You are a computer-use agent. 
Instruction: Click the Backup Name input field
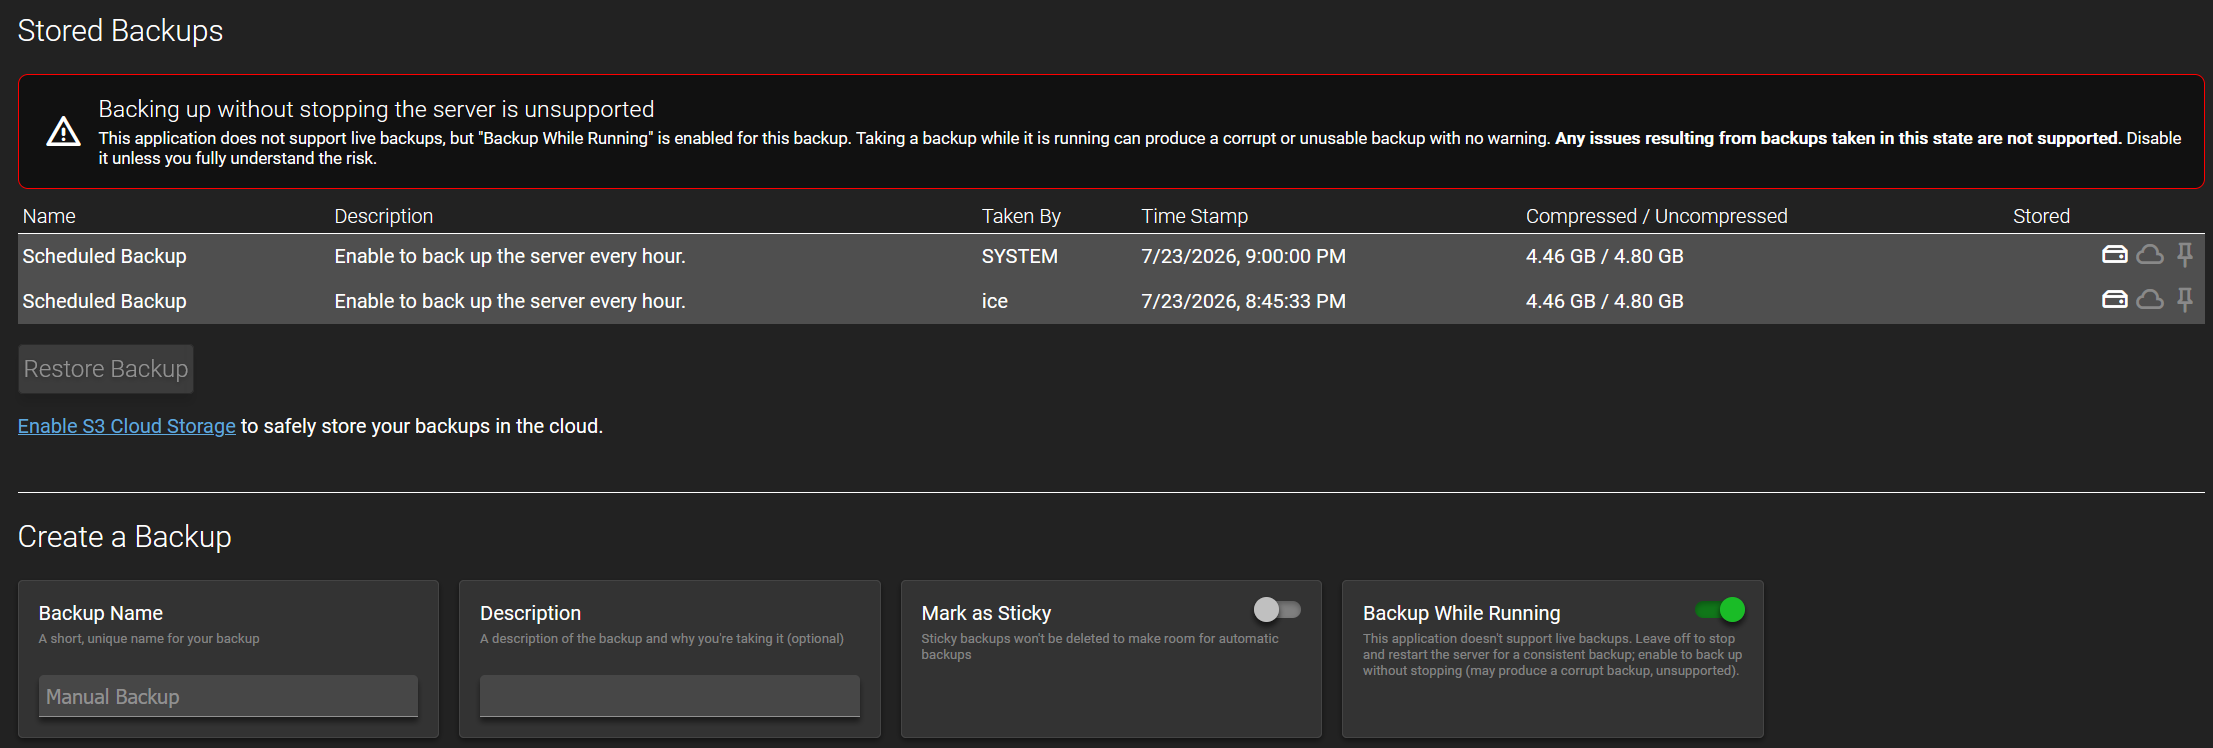228,696
